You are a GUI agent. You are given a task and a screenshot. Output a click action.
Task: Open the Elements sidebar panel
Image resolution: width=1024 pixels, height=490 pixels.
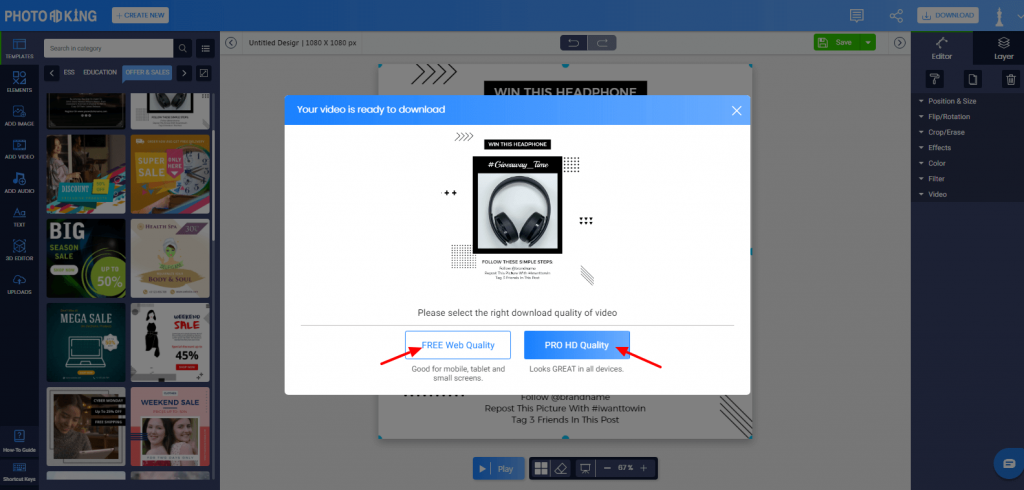coord(19,82)
